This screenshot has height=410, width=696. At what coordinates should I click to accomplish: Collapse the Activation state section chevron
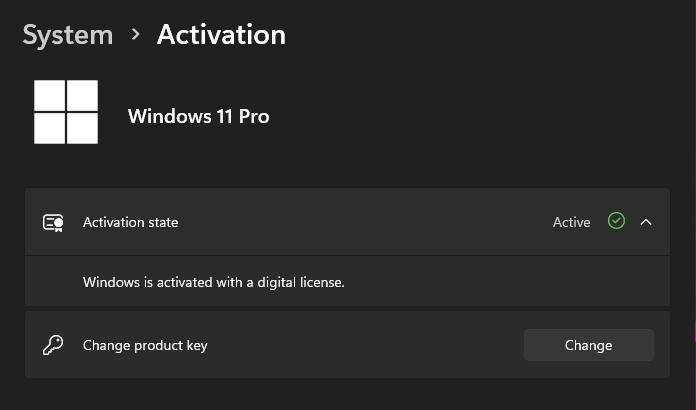(x=646, y=222)
